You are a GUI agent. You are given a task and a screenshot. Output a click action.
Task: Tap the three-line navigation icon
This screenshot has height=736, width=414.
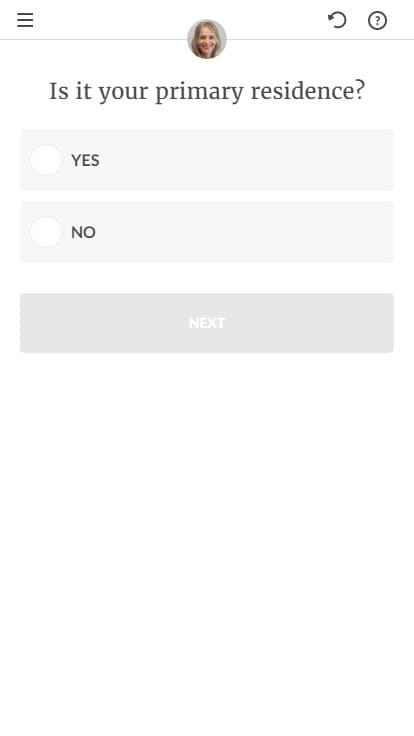[x=25, y=20]
